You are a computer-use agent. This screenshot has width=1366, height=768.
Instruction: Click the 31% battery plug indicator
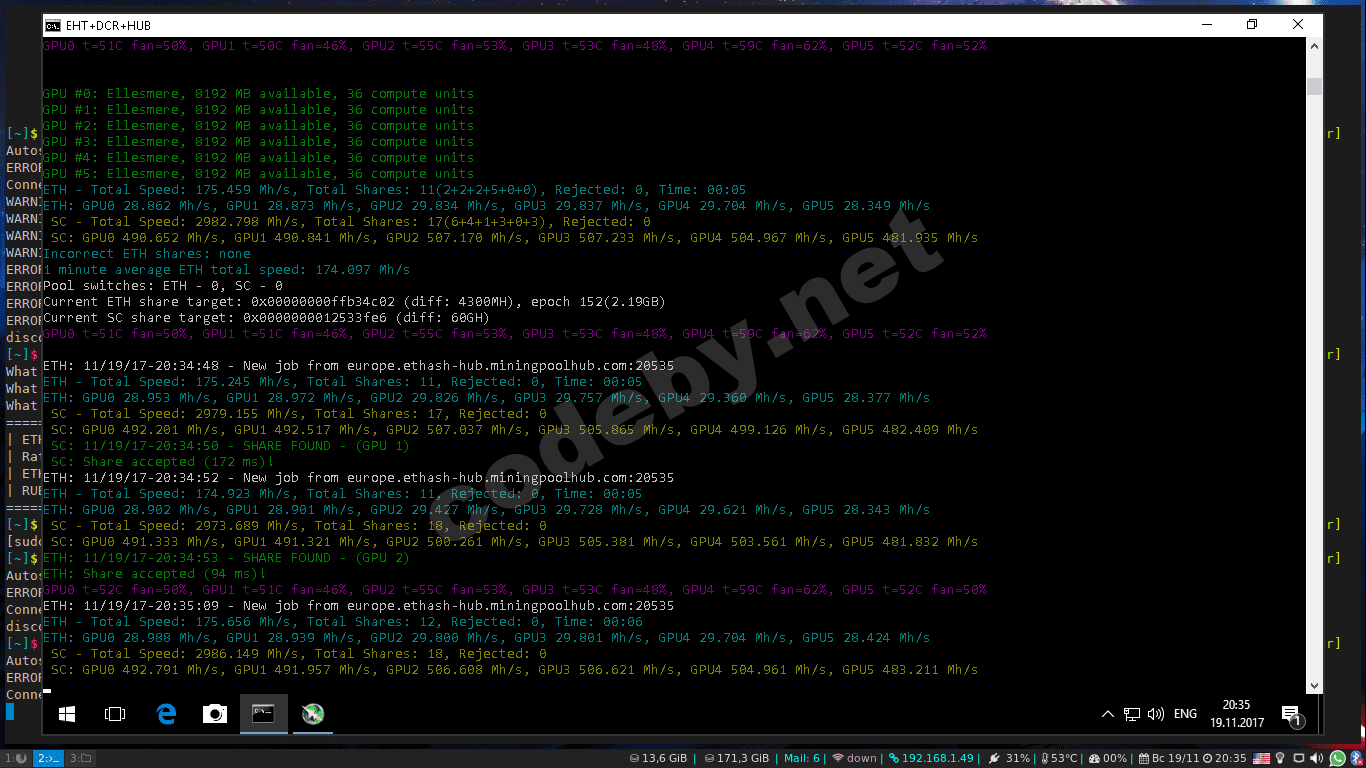tap(1010, 759)
